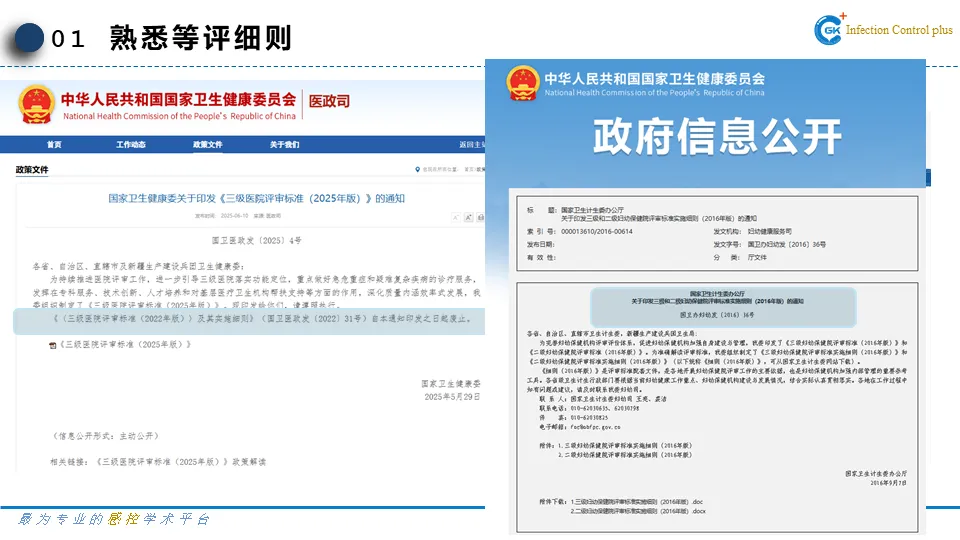This screenshot has height=540, width=960.
Task: Click the decrease font size icon
Action: click(456, 217)
